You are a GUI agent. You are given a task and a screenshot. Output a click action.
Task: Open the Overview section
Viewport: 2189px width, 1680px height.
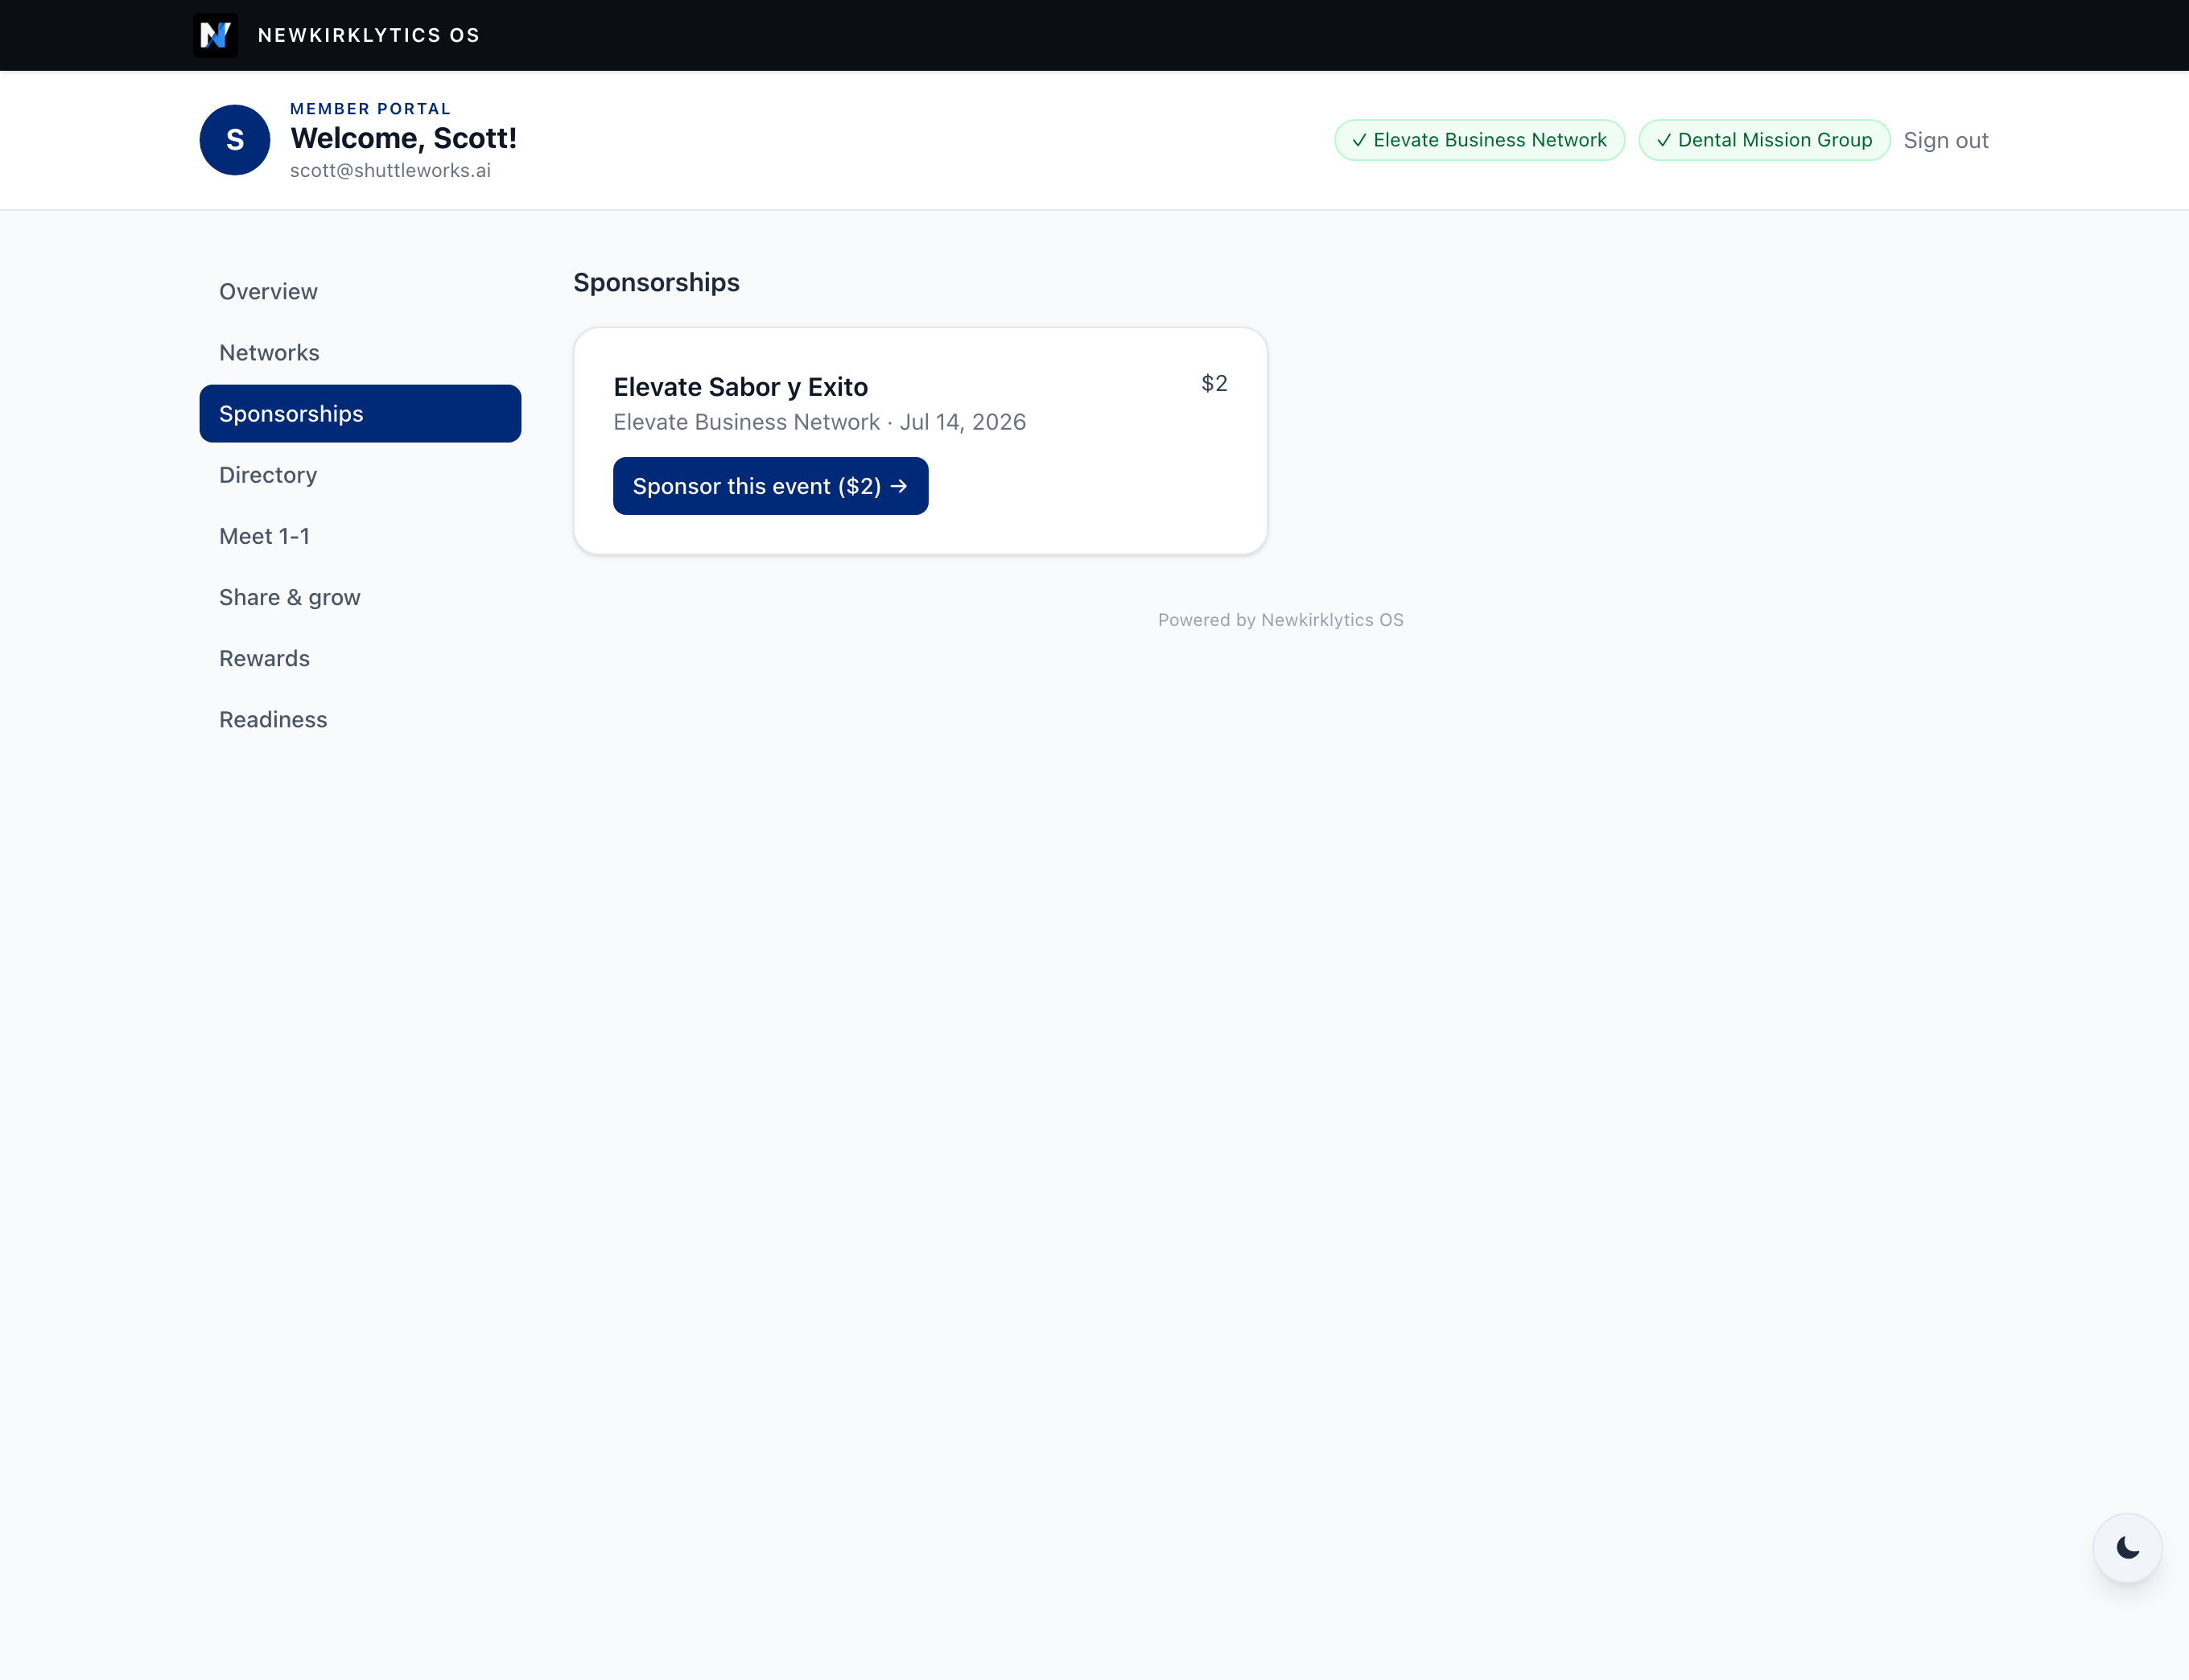(x=360, y=291)
